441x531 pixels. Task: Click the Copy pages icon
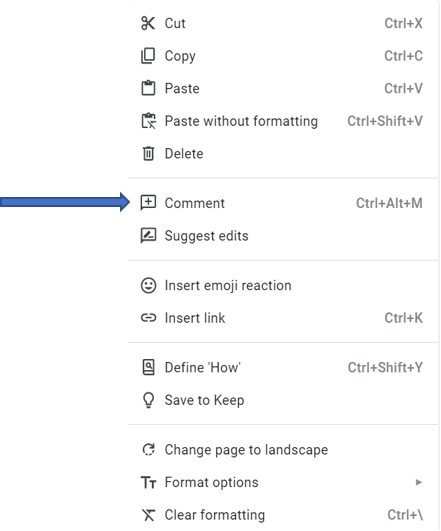[x=148, y=56]
